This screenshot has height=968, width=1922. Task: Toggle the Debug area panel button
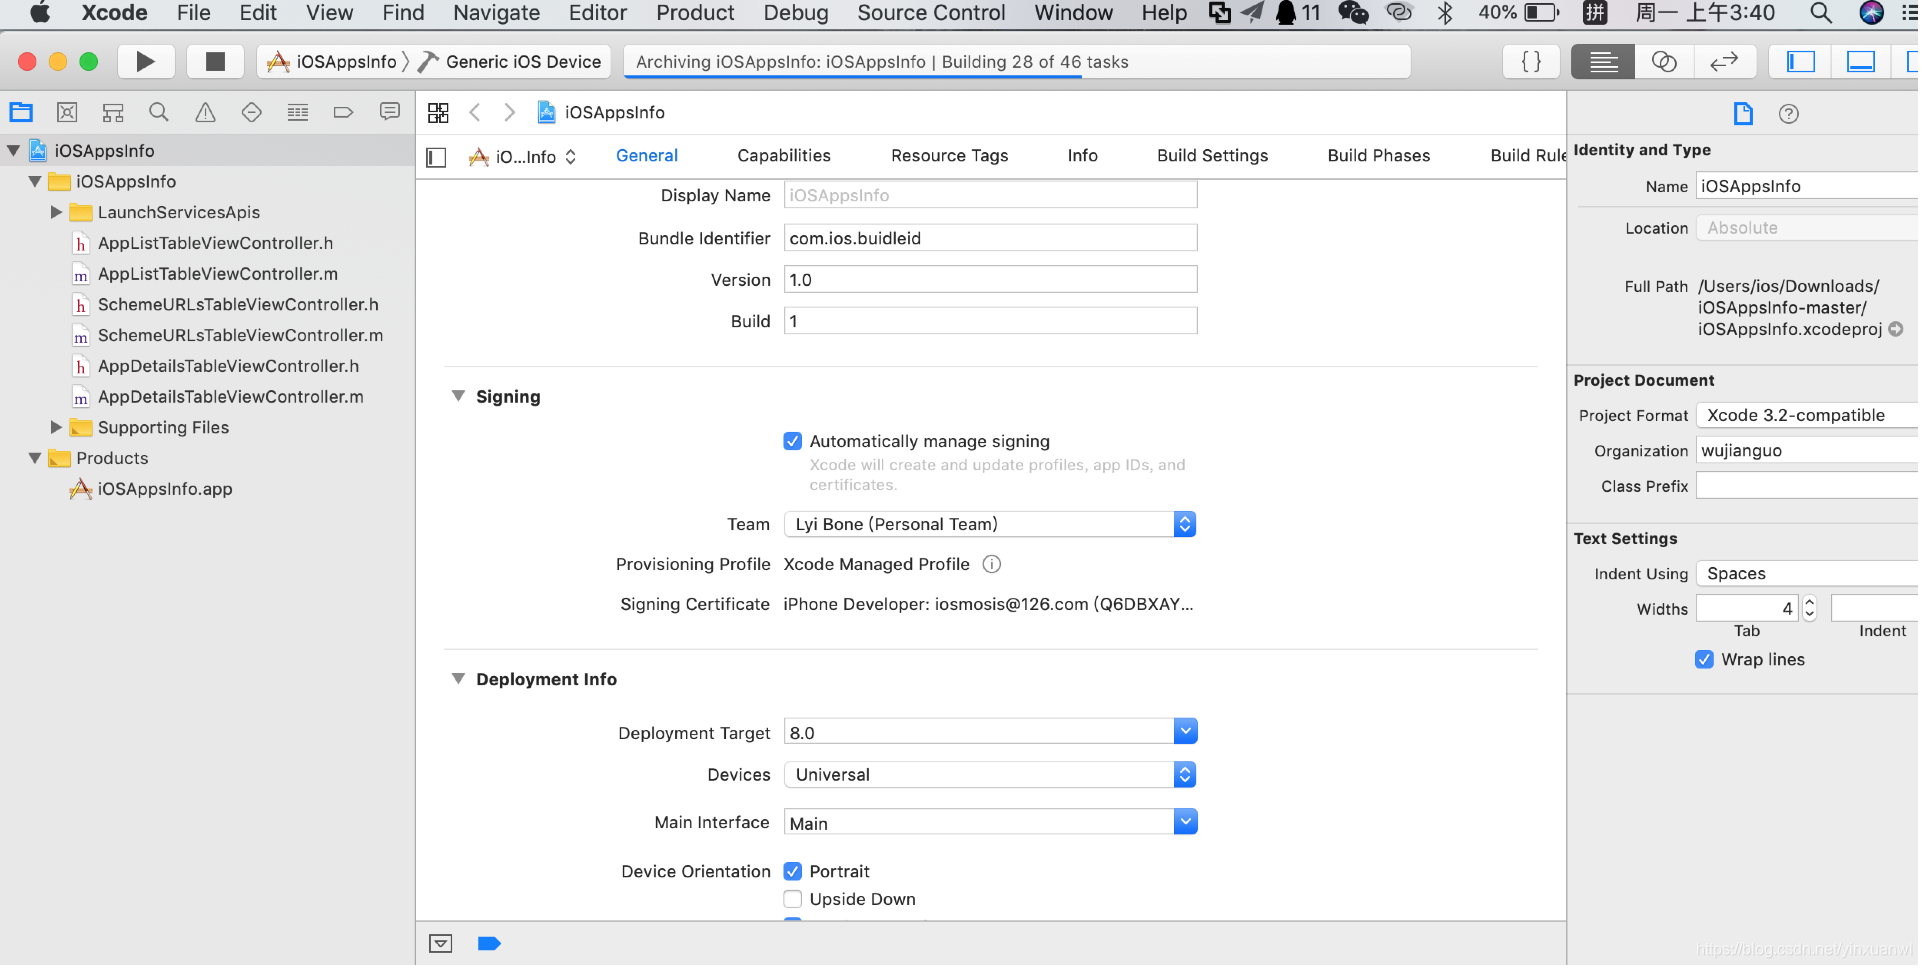[x=1861, y=62]
